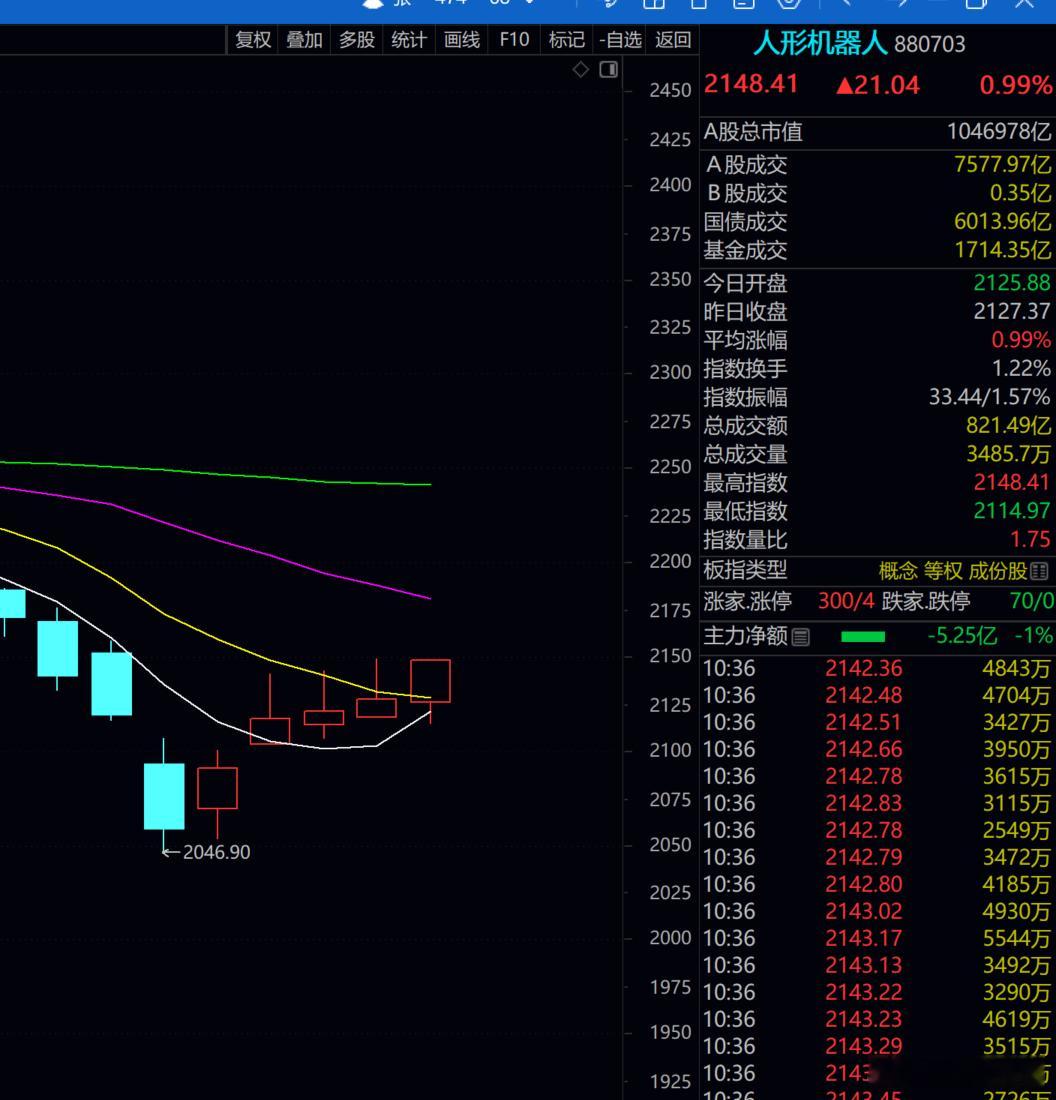Viewport: 1056px width, 1100px height.
Task: Click the 指数量比 value 1.75
Action: coord(1030,539)
